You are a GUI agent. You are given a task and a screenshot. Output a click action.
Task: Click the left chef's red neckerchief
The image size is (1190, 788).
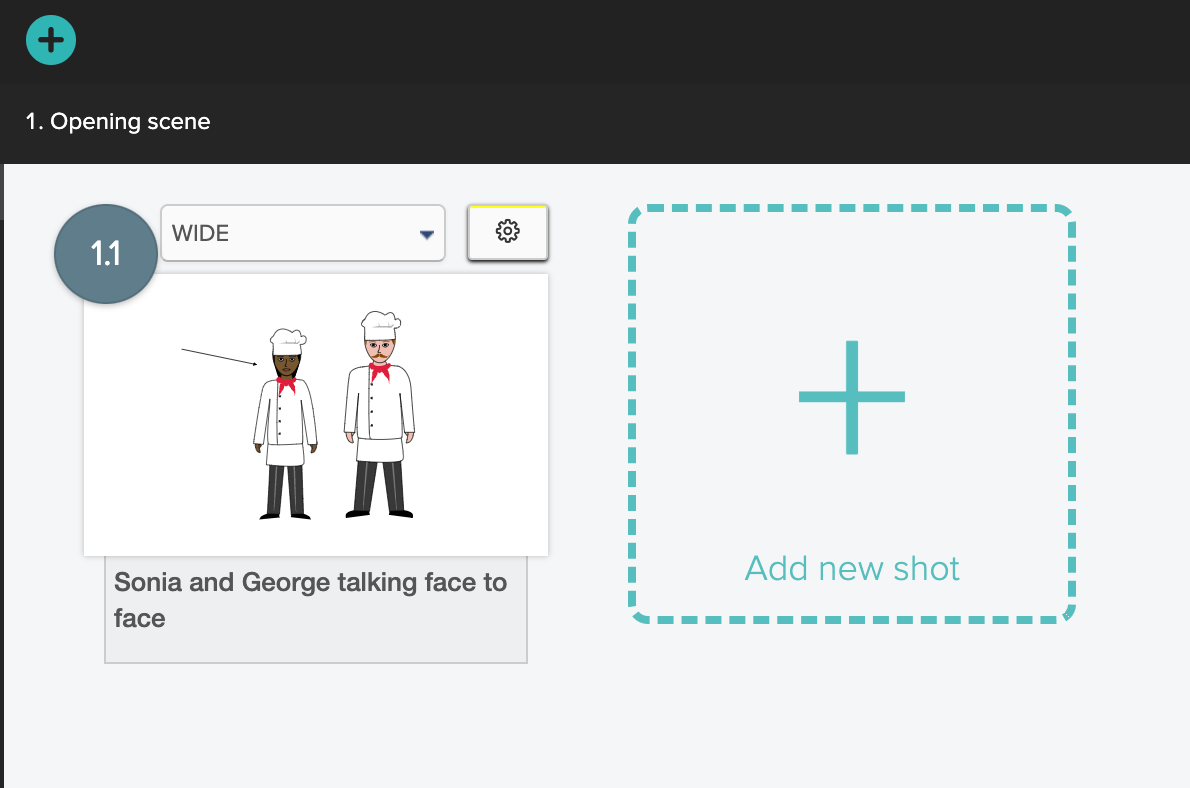(x=287, y=384)
